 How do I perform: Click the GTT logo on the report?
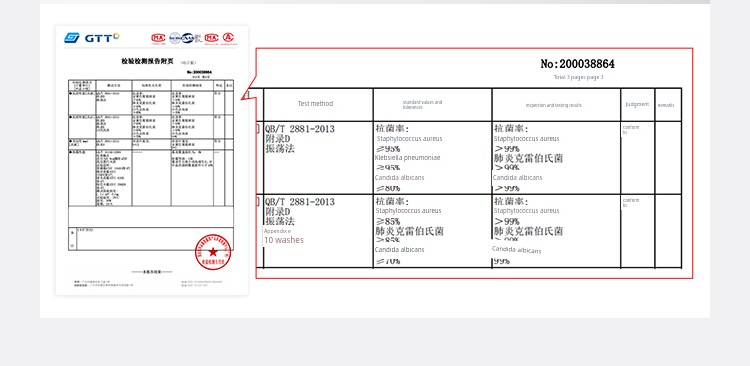91,38
